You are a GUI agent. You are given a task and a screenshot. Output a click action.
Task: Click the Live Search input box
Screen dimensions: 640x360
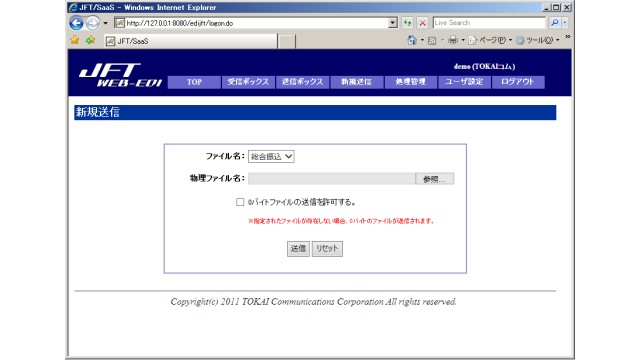point(489,23)
